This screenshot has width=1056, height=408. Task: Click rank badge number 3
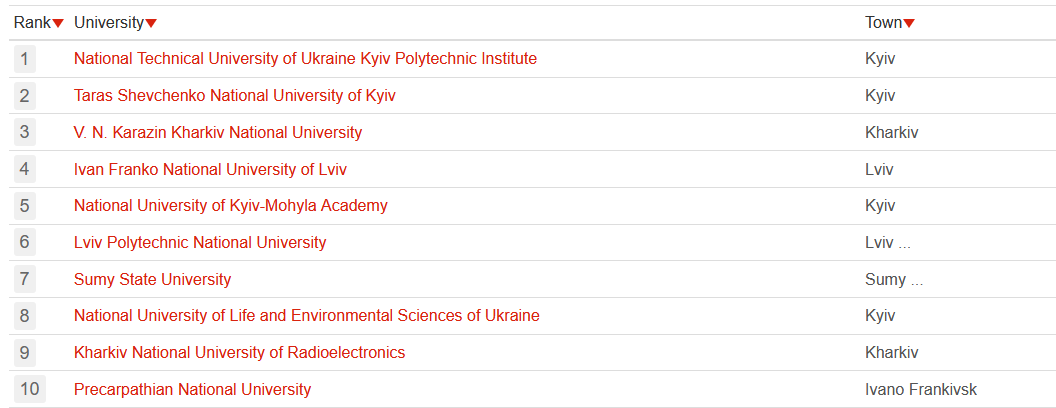pos(25,132)
